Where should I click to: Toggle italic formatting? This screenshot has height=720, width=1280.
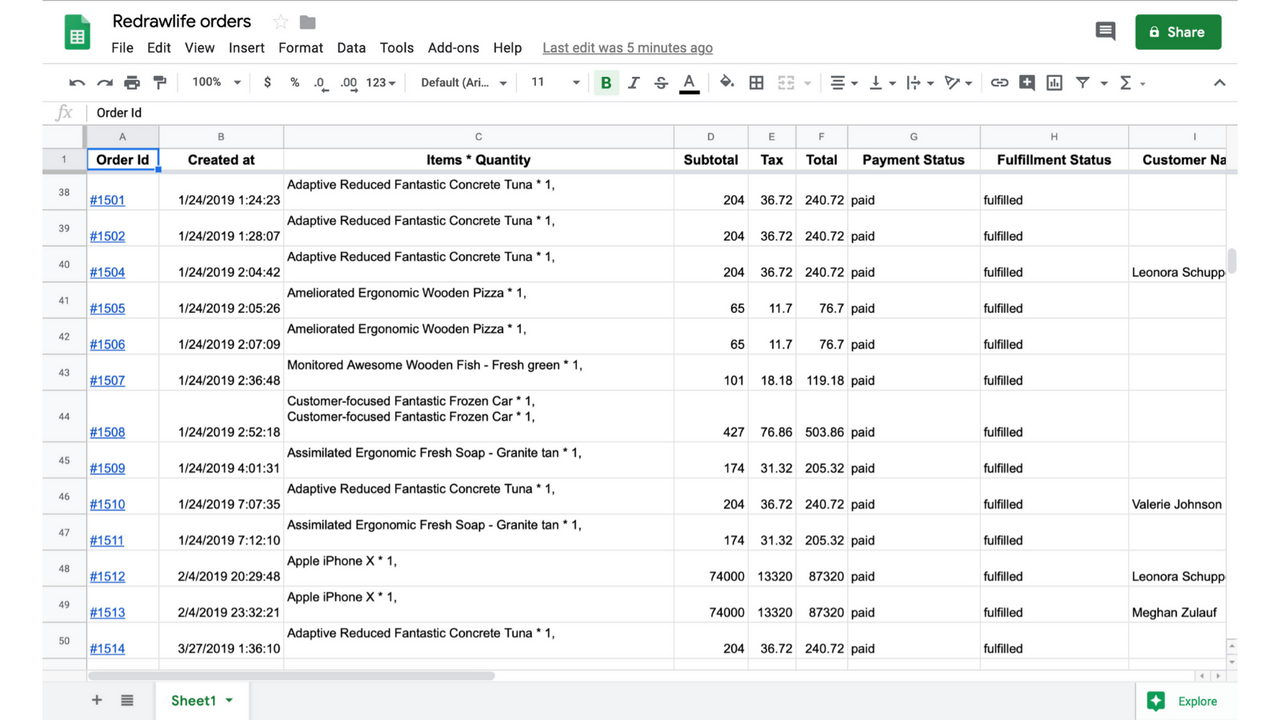(x=633, y=82)
